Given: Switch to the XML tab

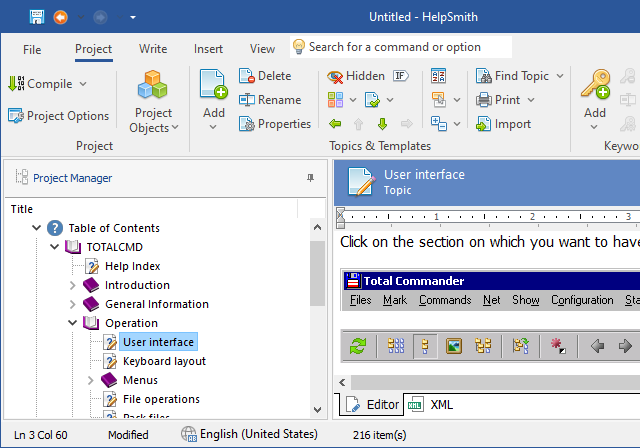Looking at the screenshot, I should [x=431, y=405].
